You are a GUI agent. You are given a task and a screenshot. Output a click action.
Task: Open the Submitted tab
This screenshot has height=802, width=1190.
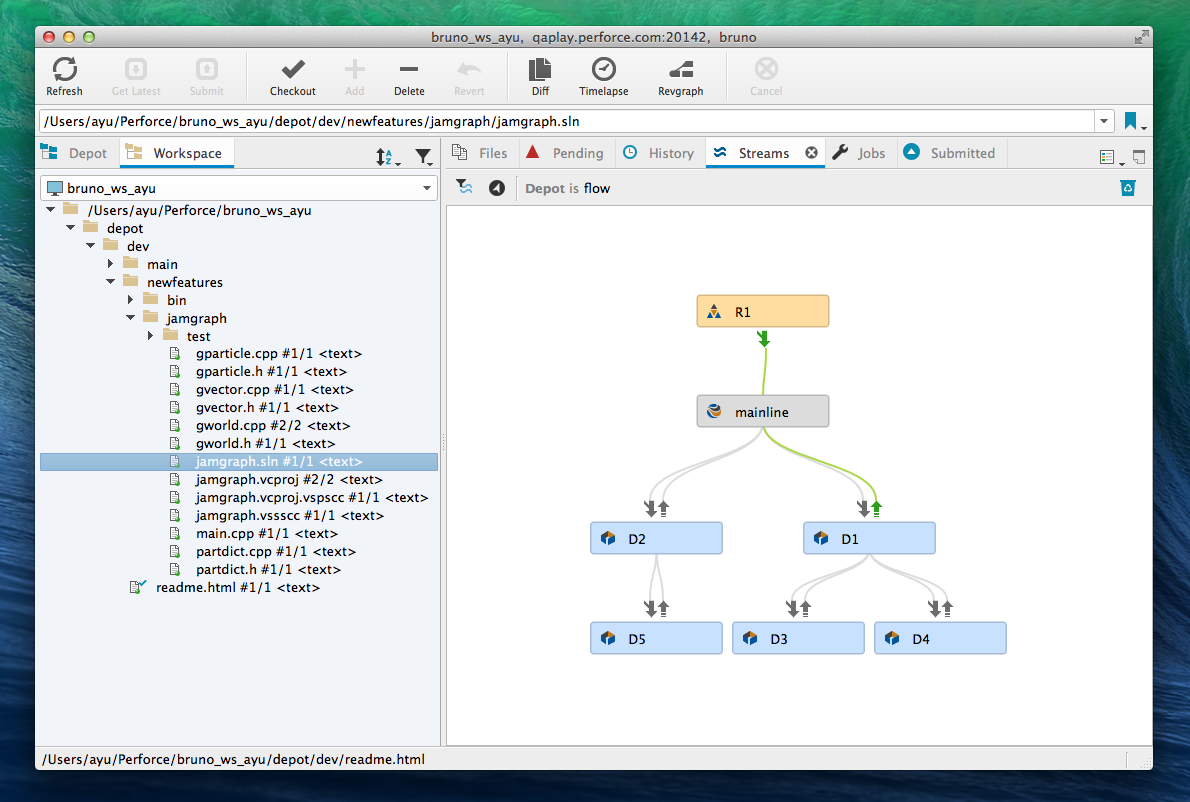[x=950, y=153]
